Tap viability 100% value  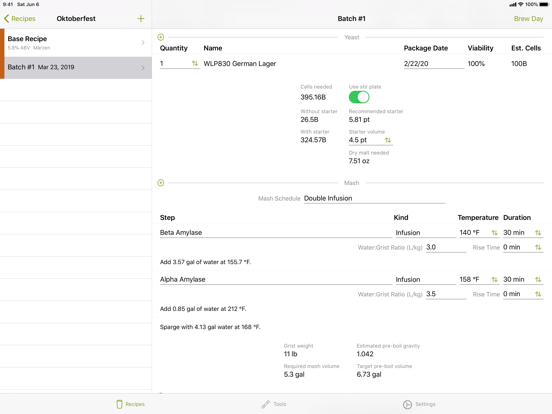point(476,64)
